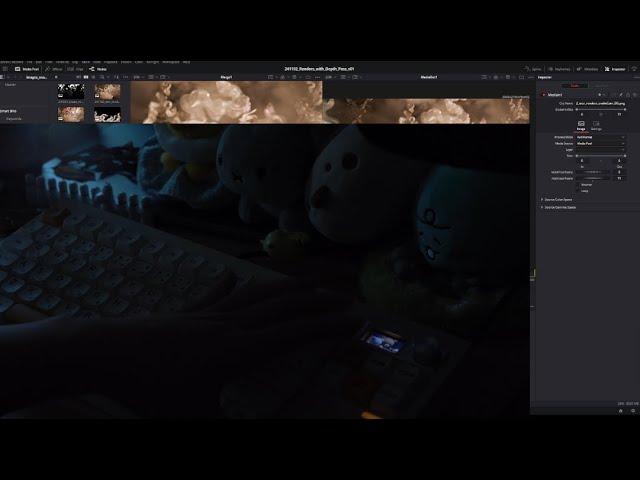
Task: Open the media pool three-dot options menu
Action: (126, 77)
